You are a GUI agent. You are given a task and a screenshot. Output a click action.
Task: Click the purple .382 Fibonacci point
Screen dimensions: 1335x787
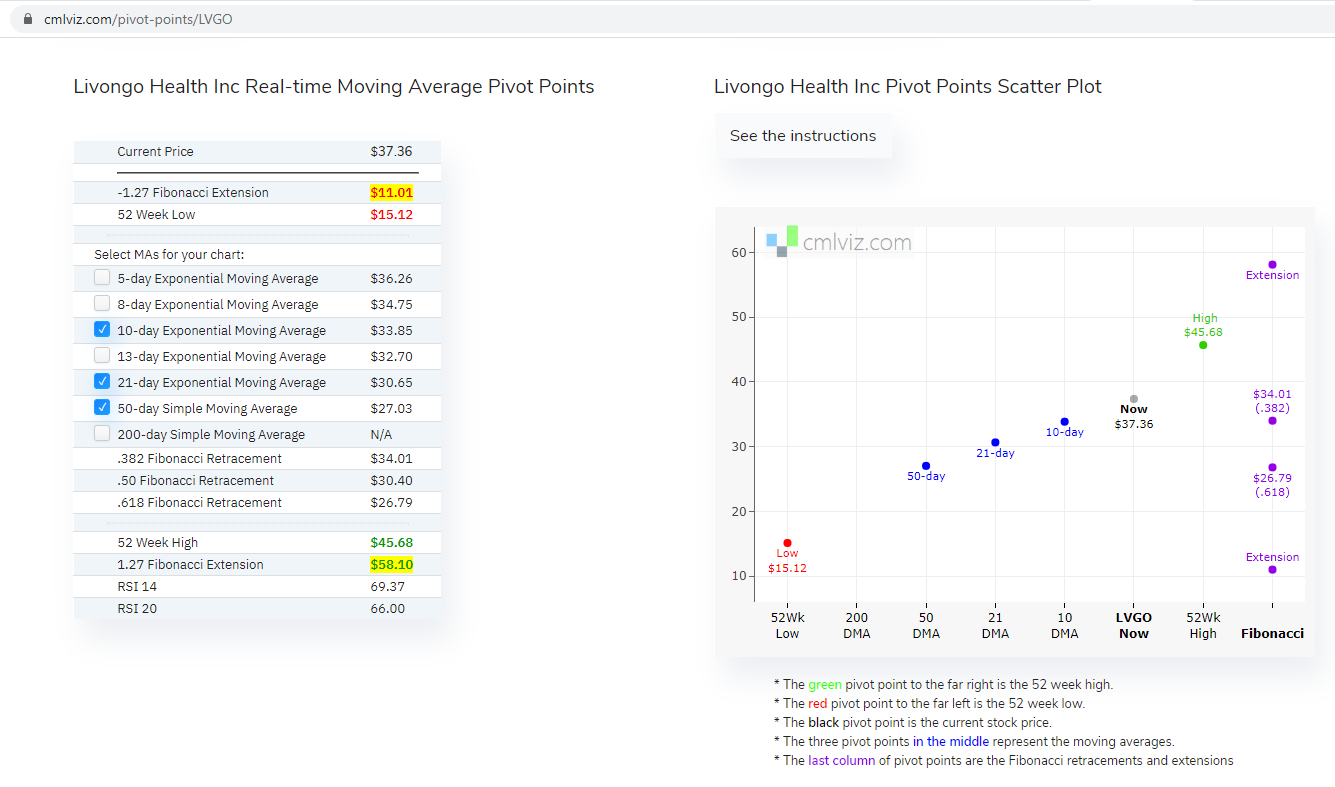(1272, 421)
